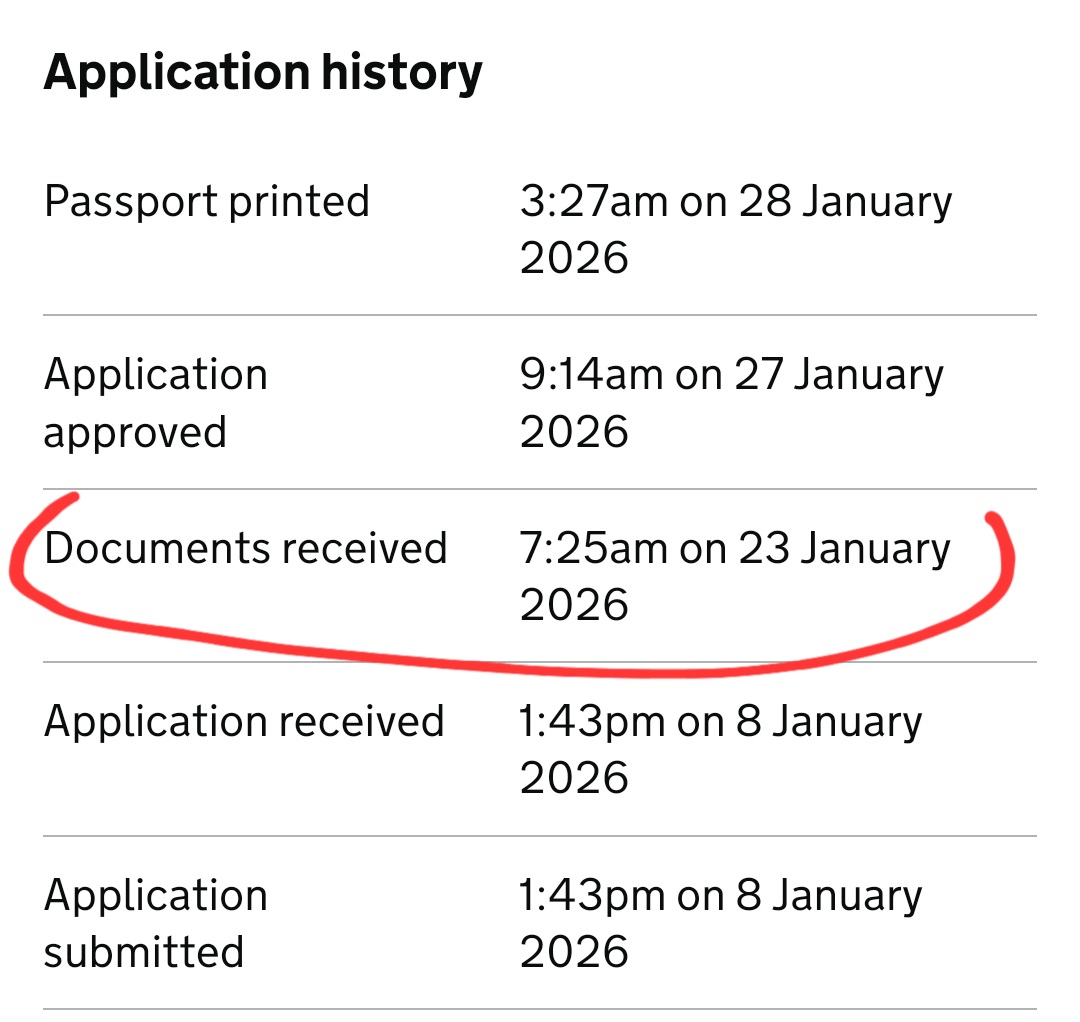The image size is (1080, 1022).
Task: Click the 3:27am on 28 January timestamp
Action: tap(735, 201)
